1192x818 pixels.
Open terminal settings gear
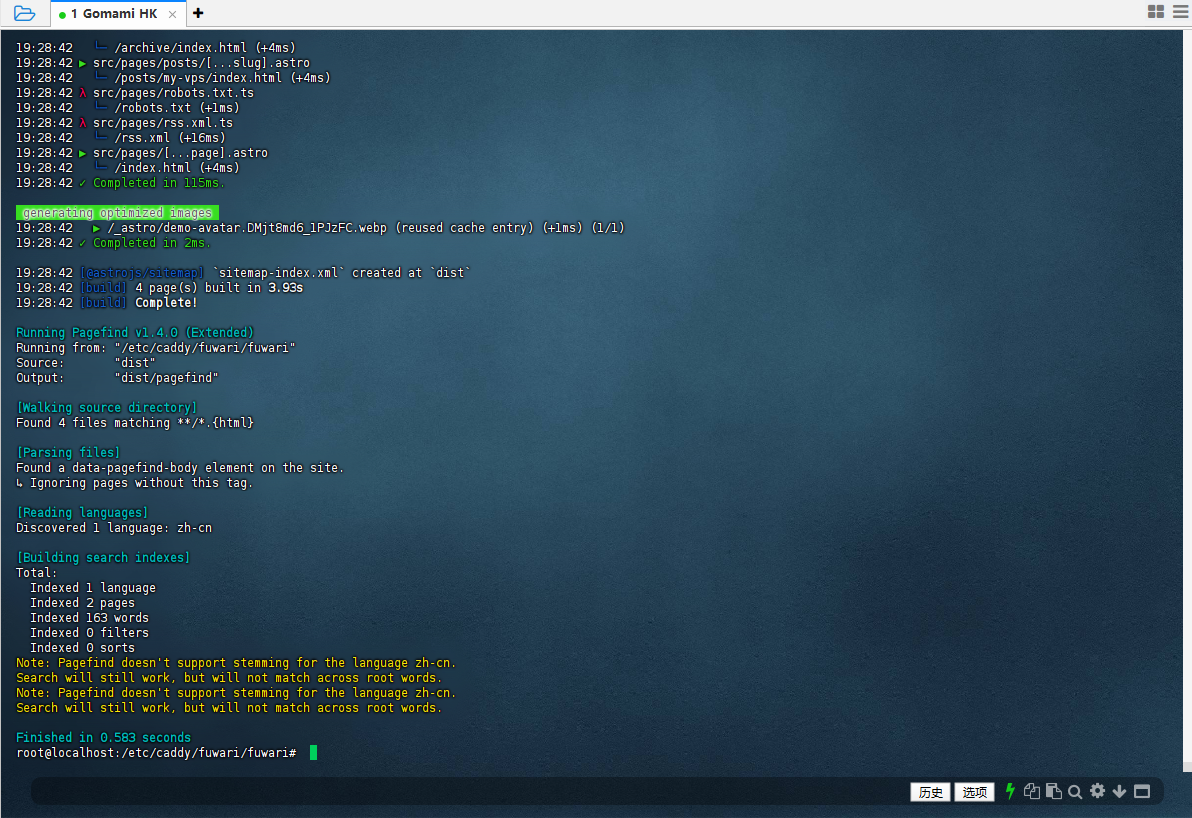tap(1097, 791)
